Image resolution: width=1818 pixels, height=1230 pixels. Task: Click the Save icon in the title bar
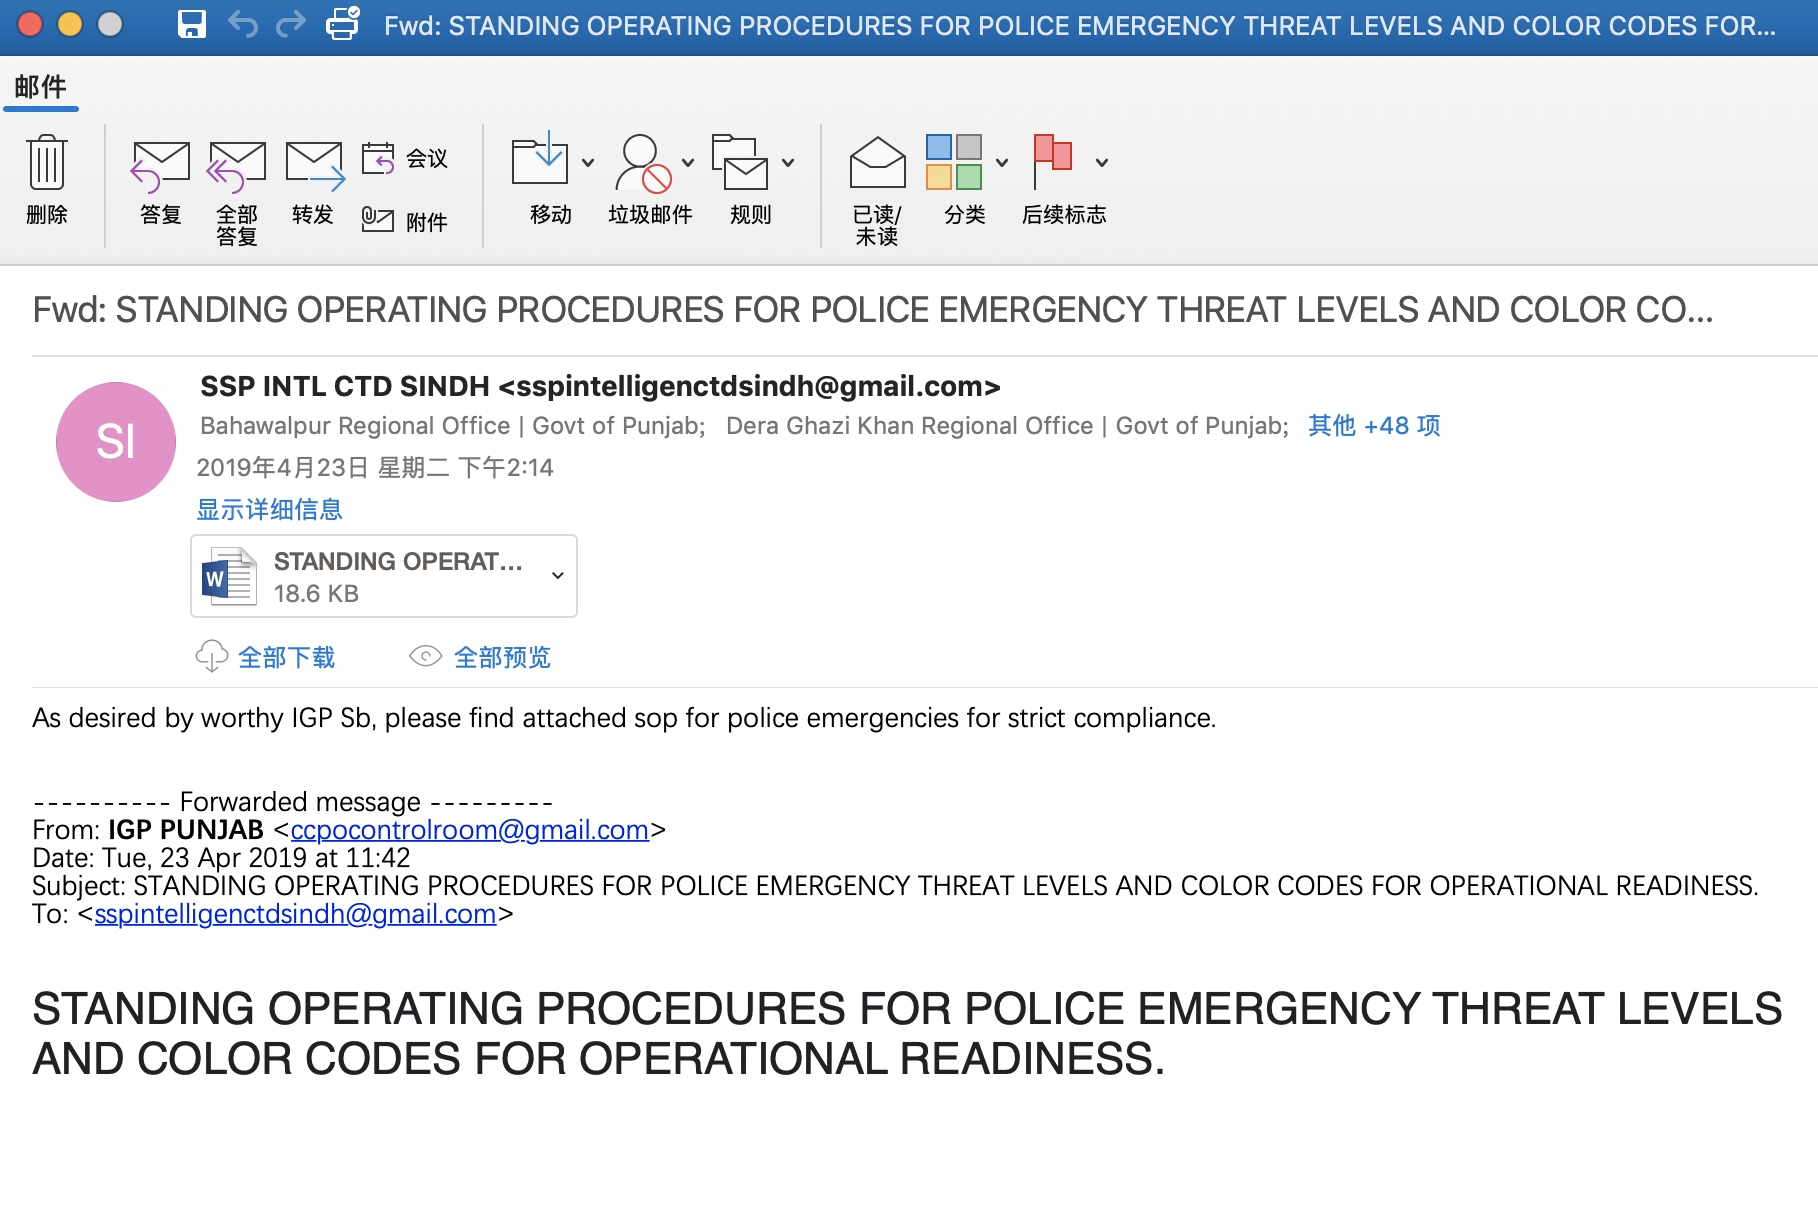pyautogui.click(x=191, y=24)
